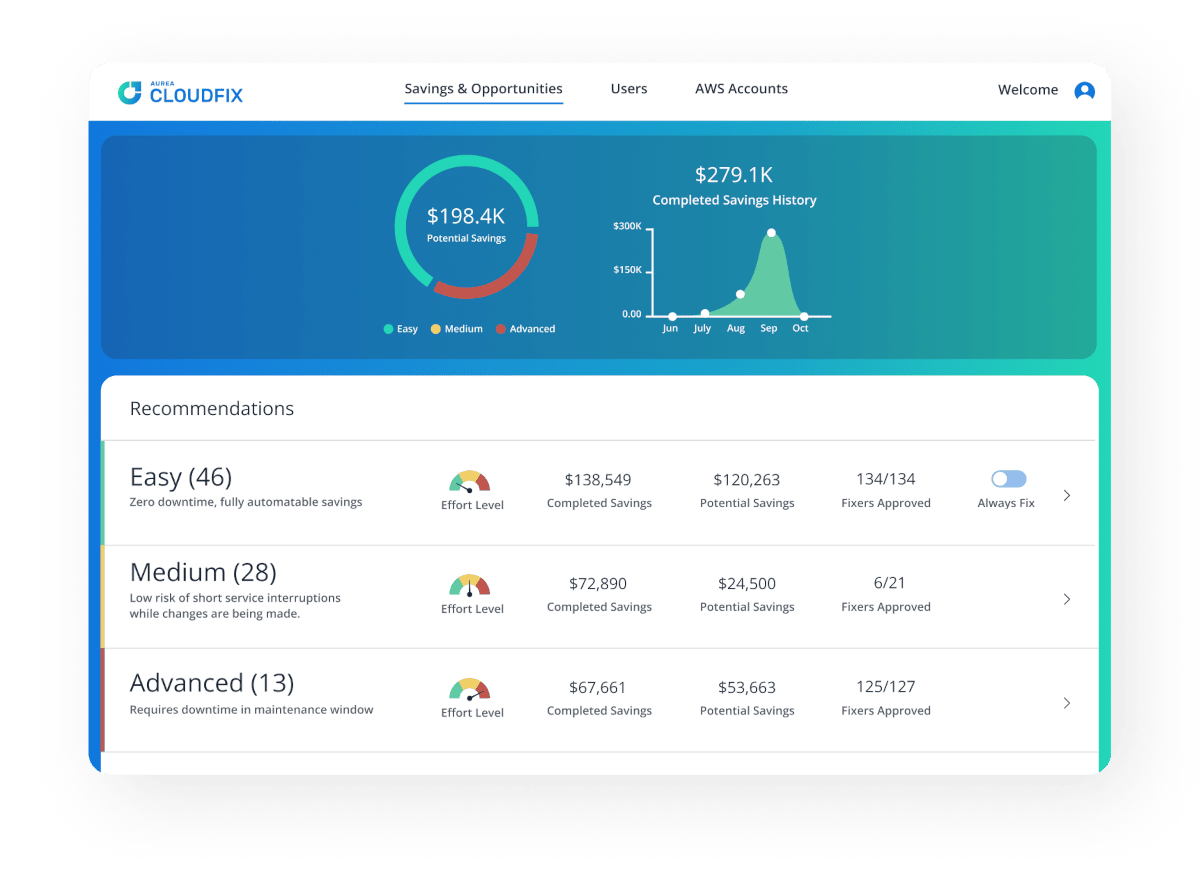Screen dimensions: 1200x879
Task: Click the Recommendations section heading
Action: coord(211,408)
